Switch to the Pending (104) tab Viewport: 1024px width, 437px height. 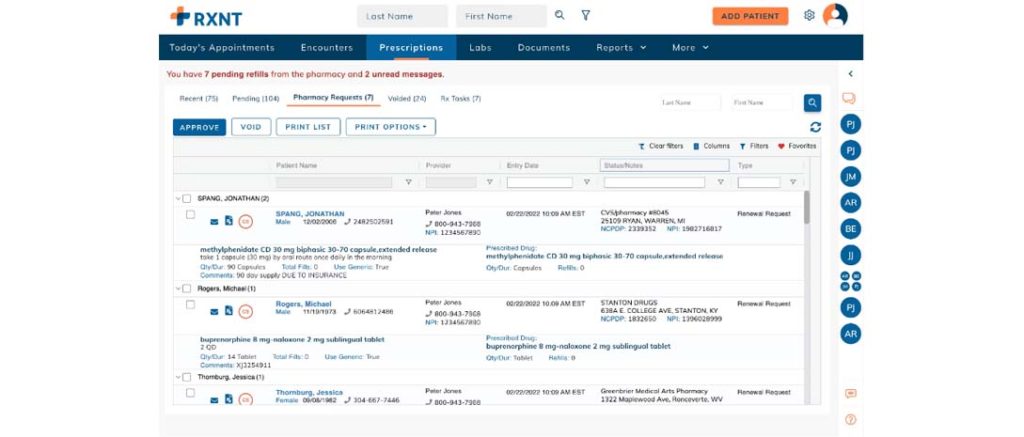pyautogui.click(x=255, y=98)
